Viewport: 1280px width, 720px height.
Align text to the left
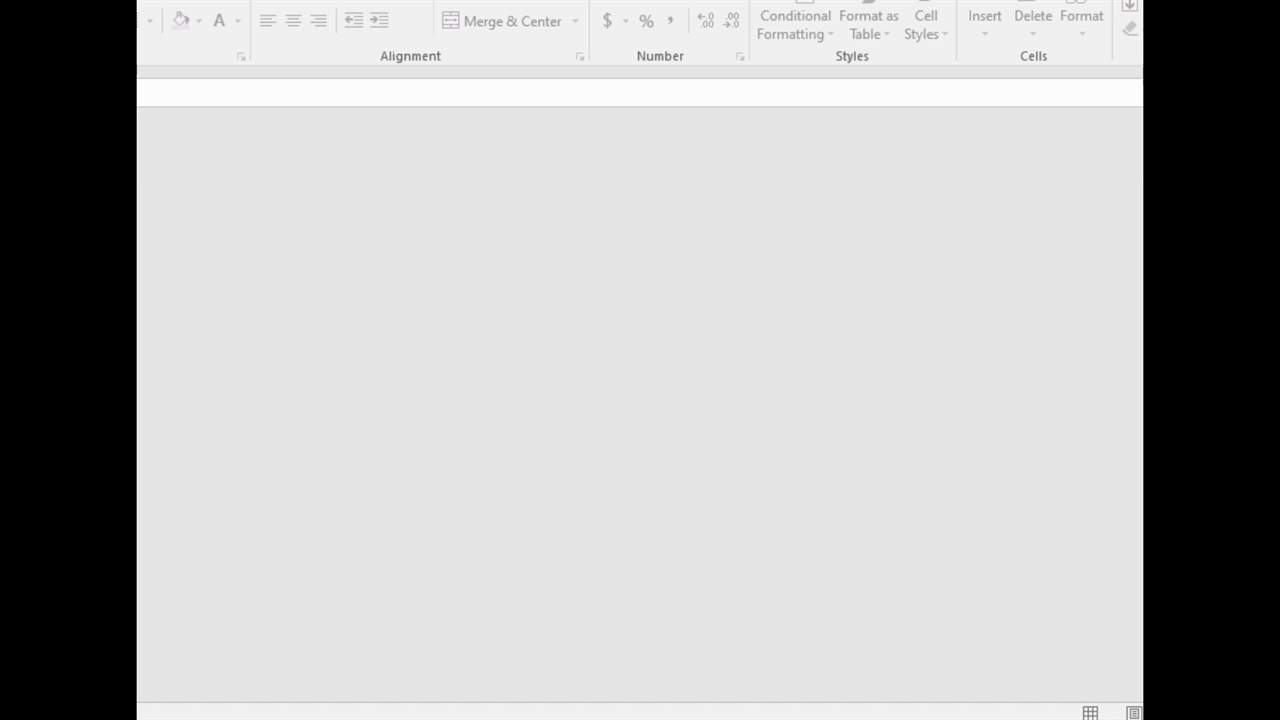tap(268, 20)
